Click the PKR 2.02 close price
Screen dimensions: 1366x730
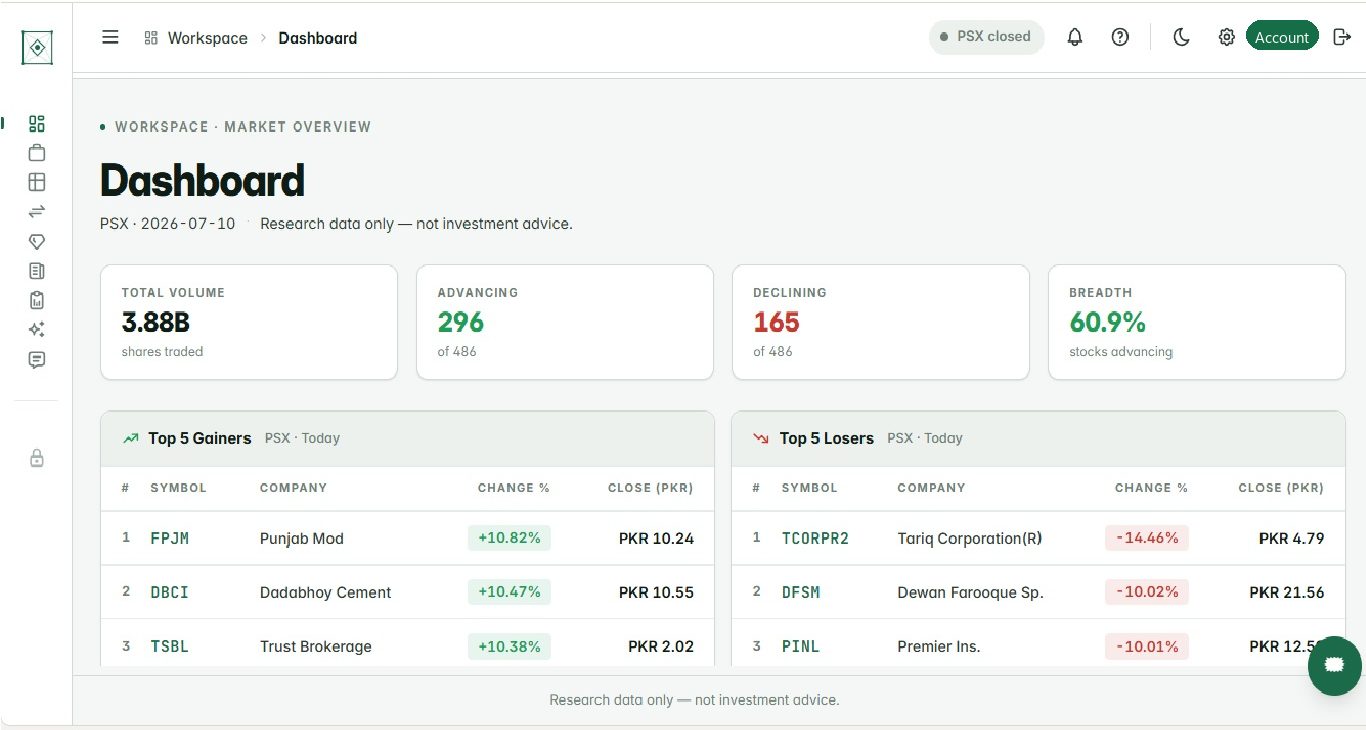click(x=661, y=646)
